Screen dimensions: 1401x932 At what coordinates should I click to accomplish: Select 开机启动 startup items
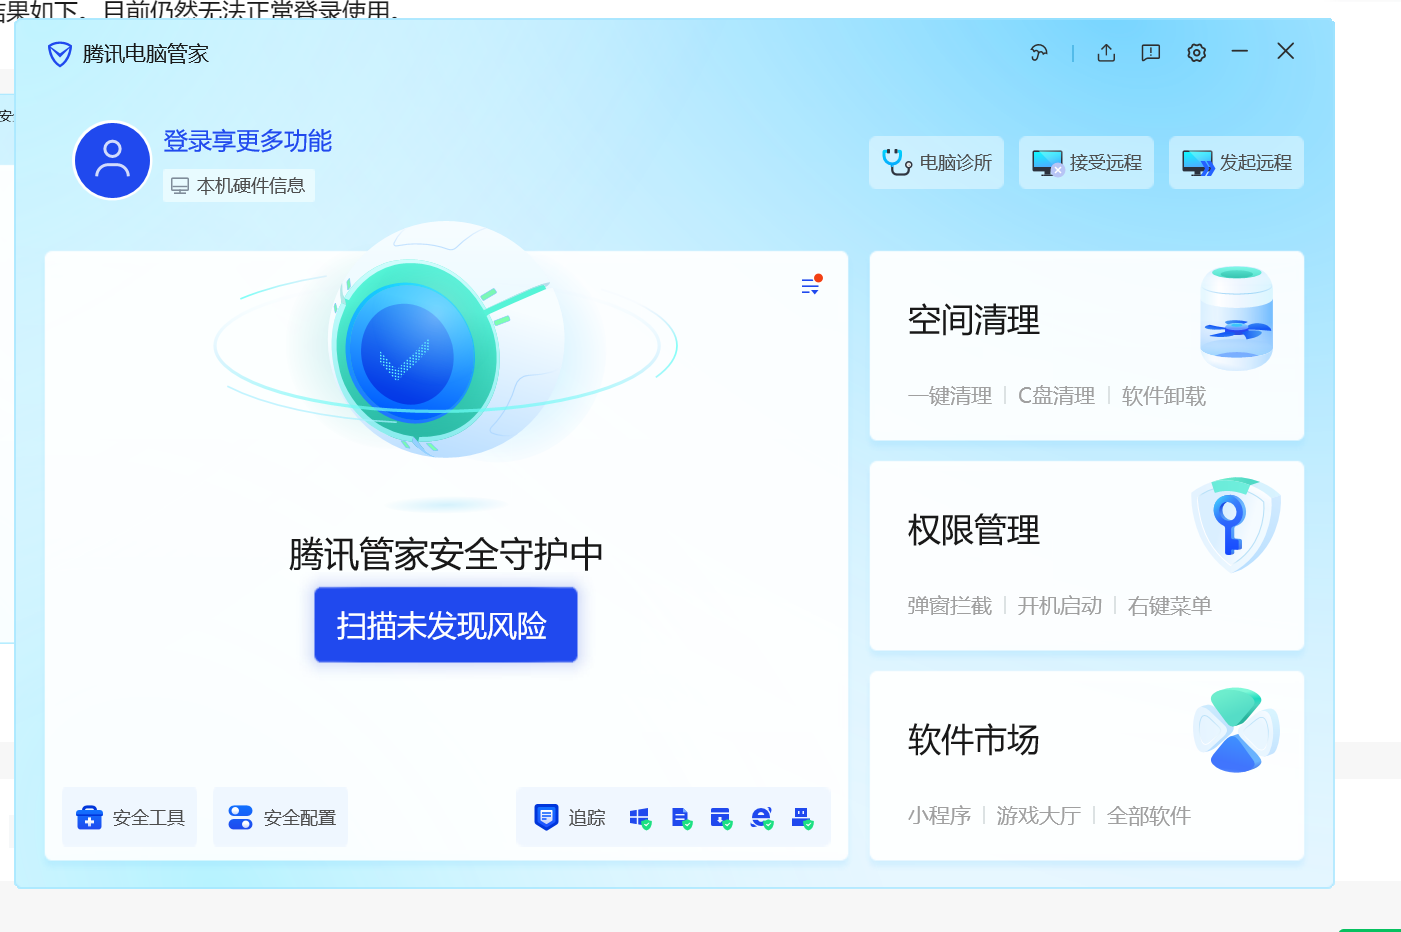[x=1060, y=606]
